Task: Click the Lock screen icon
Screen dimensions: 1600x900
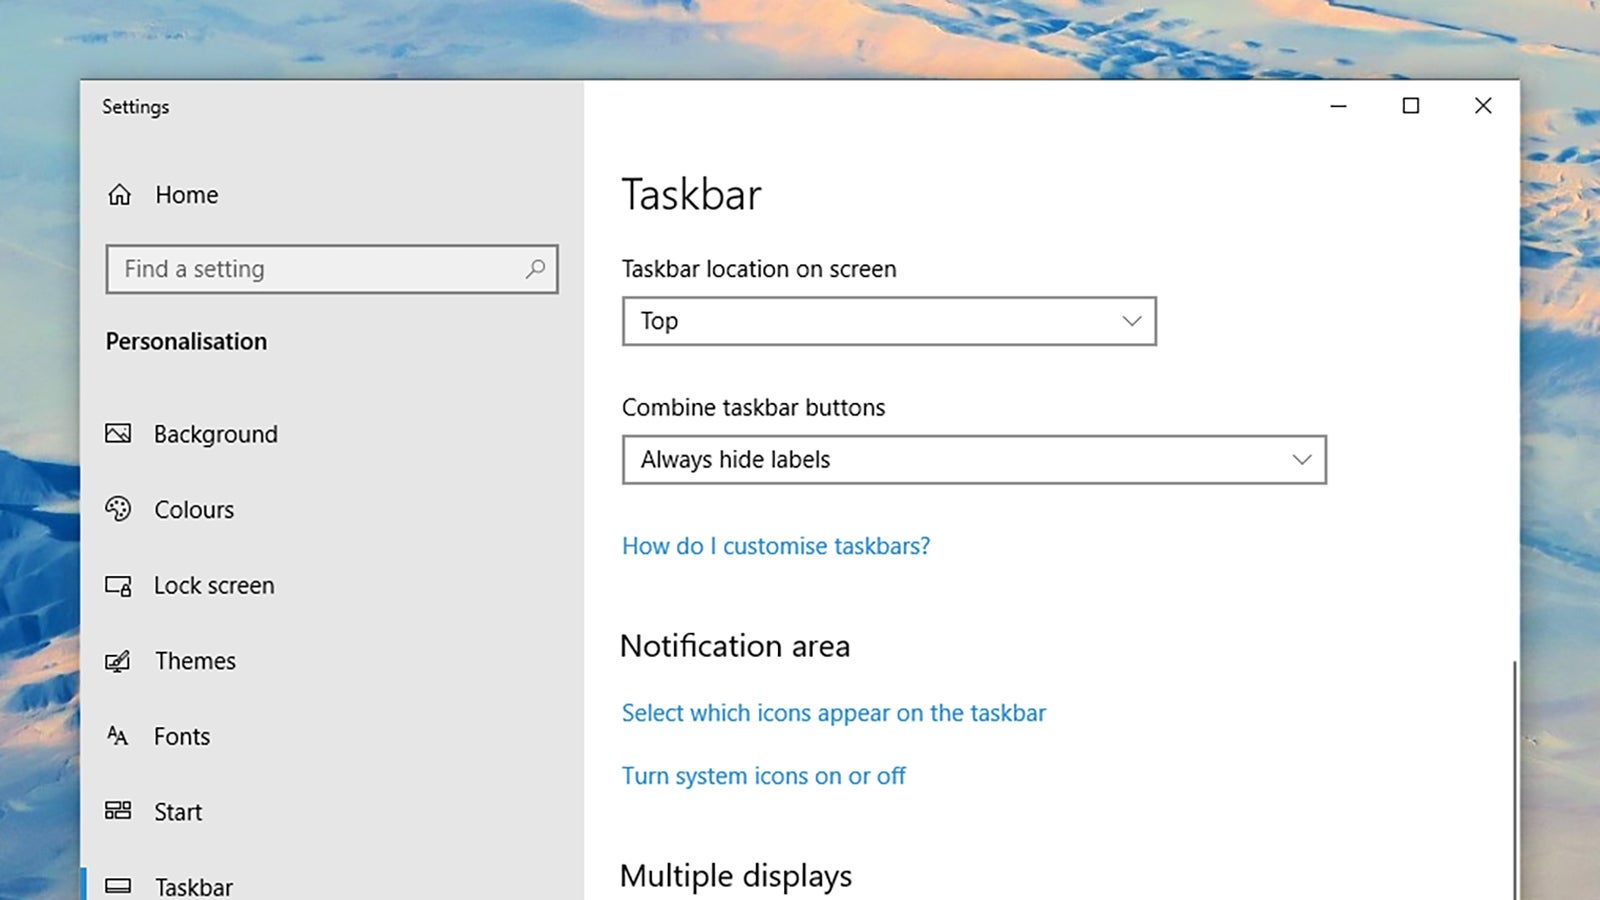Action: (118, 586)
